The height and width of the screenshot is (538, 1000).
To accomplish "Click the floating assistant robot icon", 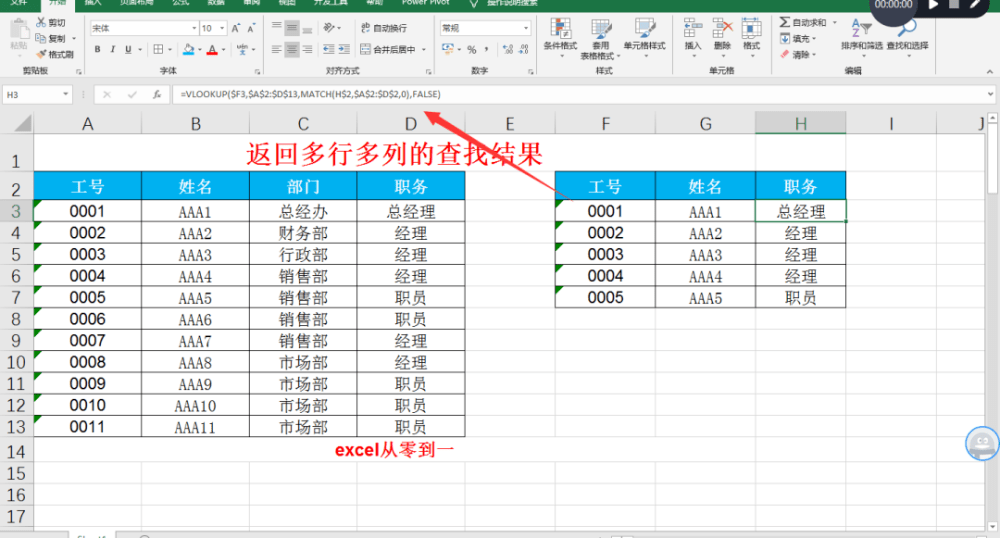I will point(982,443).
